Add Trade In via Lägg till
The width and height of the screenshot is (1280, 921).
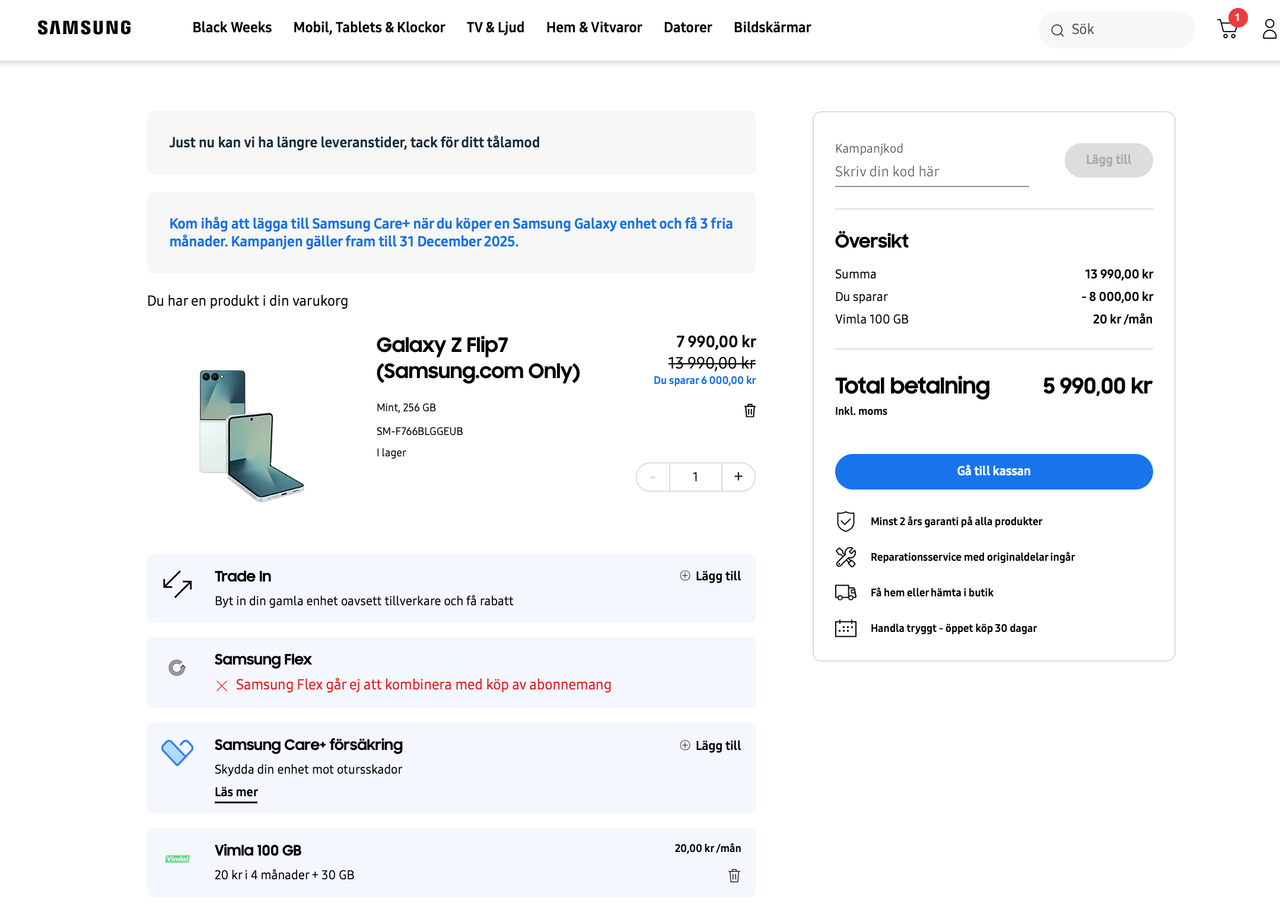coord(710,576)
